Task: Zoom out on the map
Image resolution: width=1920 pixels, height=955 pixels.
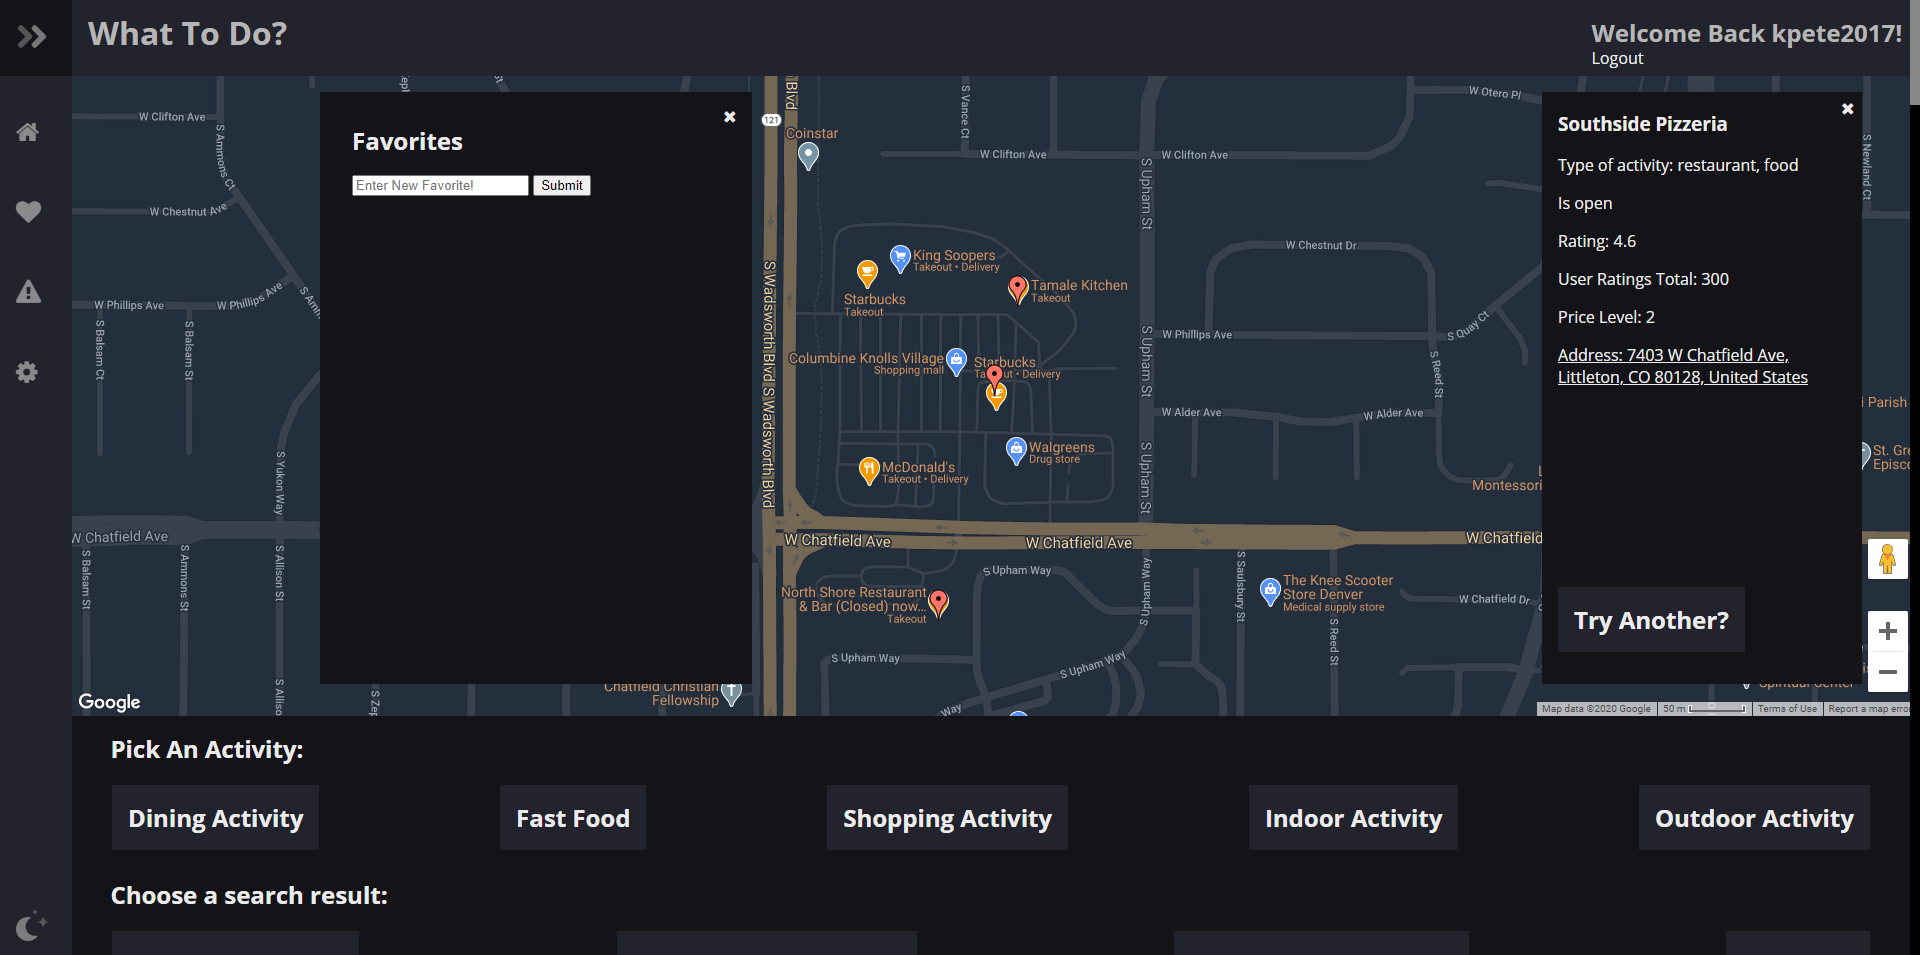Action: point(1888,672)
